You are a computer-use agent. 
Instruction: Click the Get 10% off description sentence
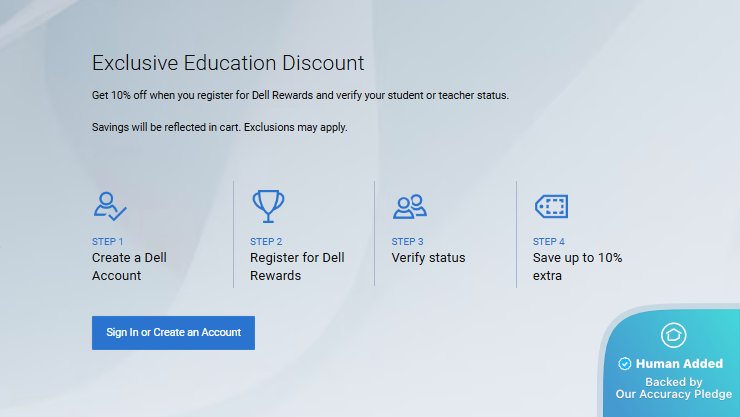(300, 95)
